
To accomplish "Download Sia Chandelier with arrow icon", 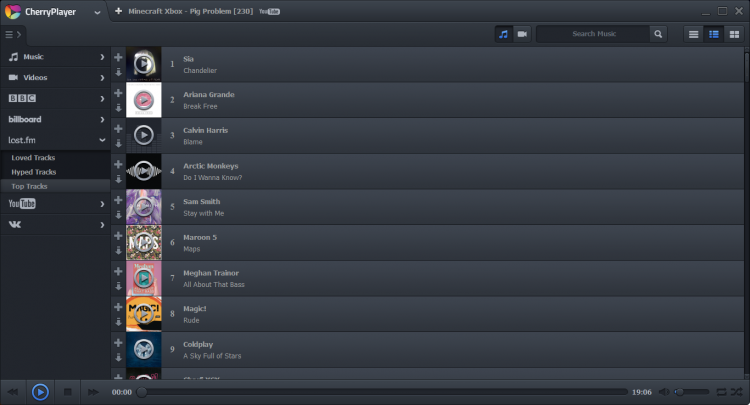I will tap(118, 72).
